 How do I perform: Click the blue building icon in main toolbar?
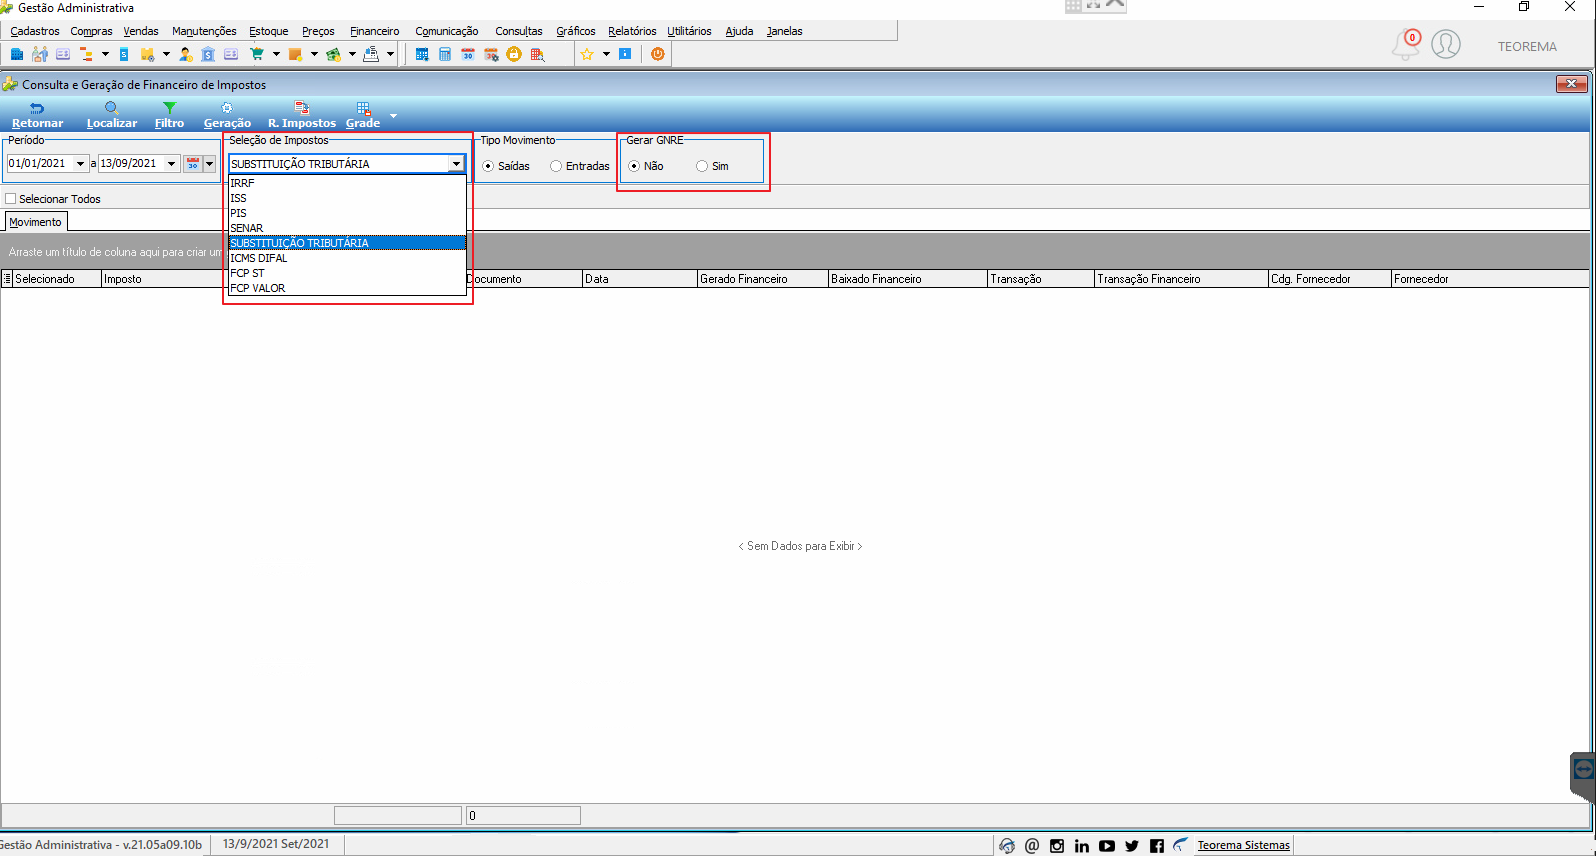16,54
